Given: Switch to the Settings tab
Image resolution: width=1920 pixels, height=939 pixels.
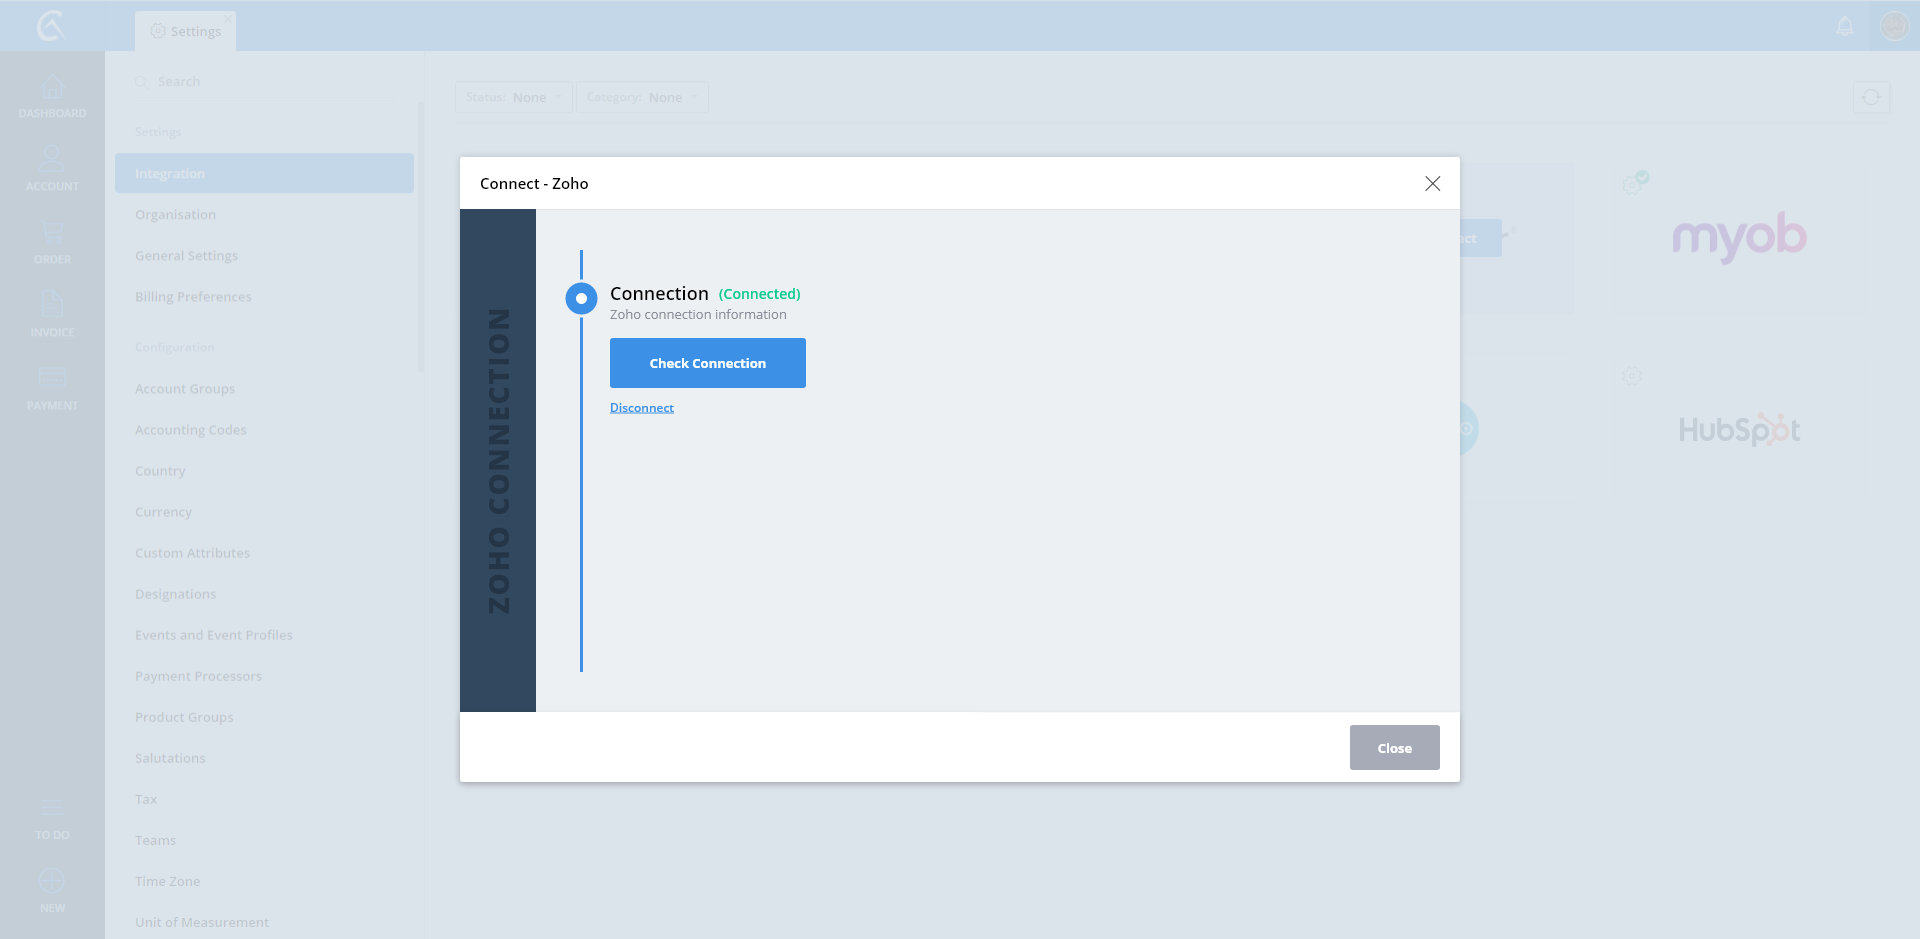Looking at the screenshot, I should 186,31.
